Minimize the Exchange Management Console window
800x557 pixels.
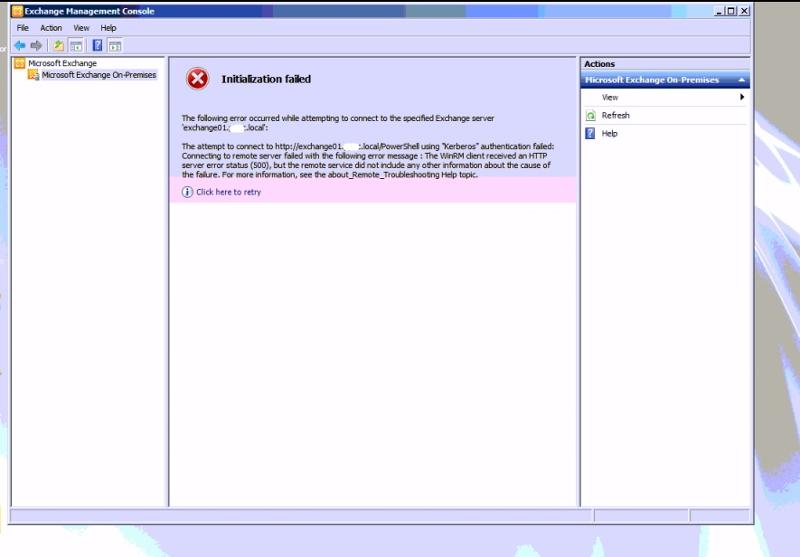tap(719, 11)
